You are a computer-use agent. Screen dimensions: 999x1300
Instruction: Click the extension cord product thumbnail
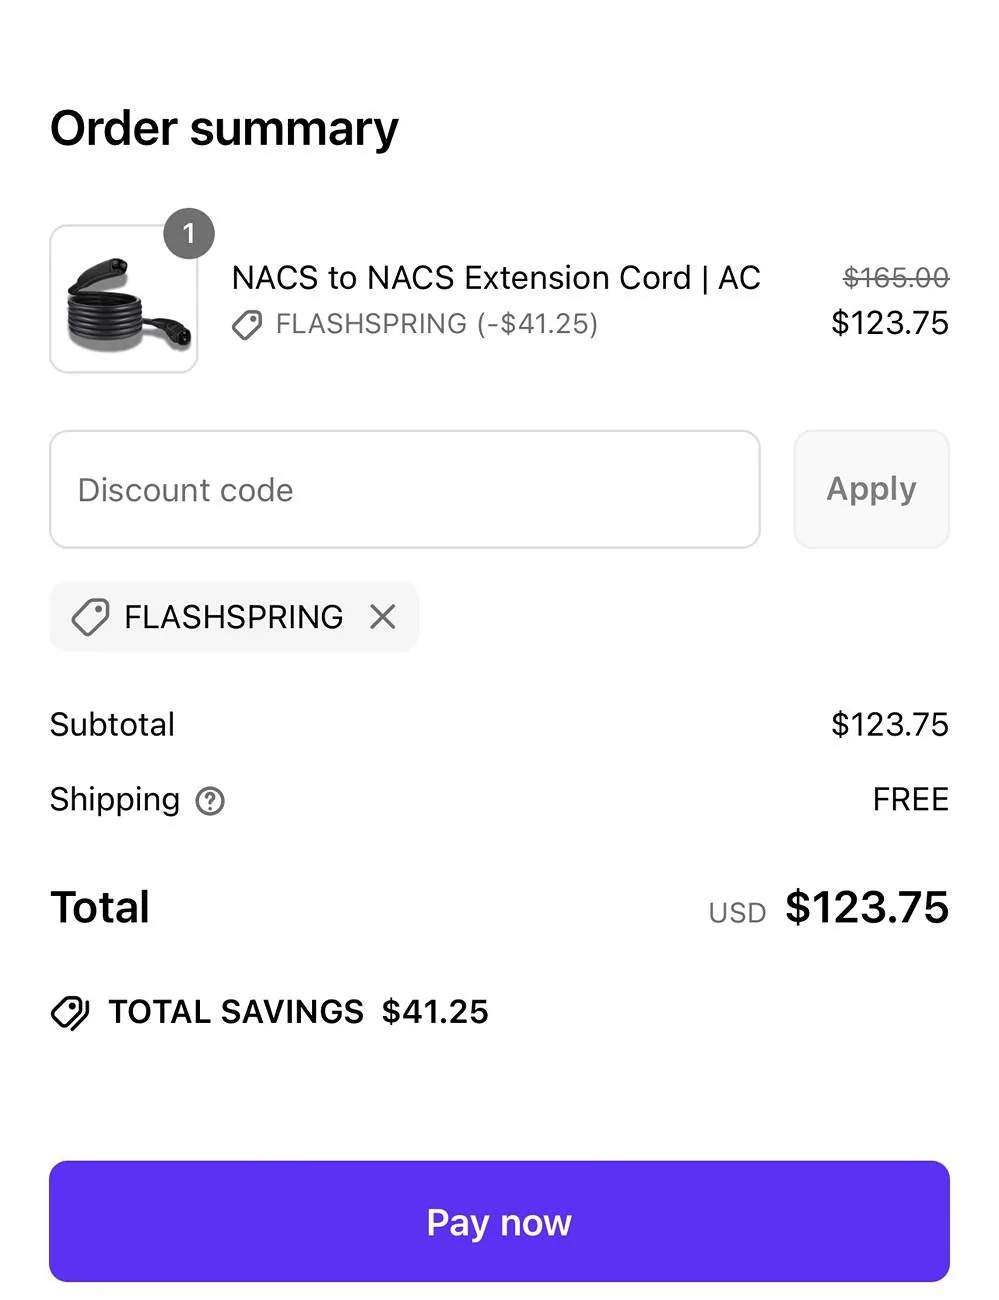123,299
